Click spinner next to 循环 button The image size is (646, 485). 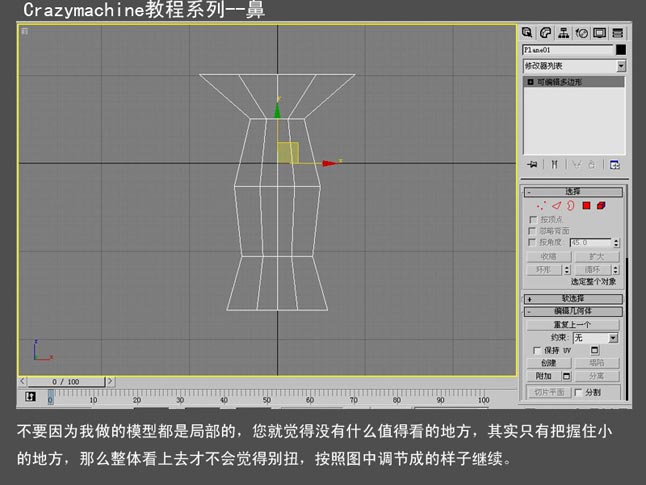tap(616, 270)
